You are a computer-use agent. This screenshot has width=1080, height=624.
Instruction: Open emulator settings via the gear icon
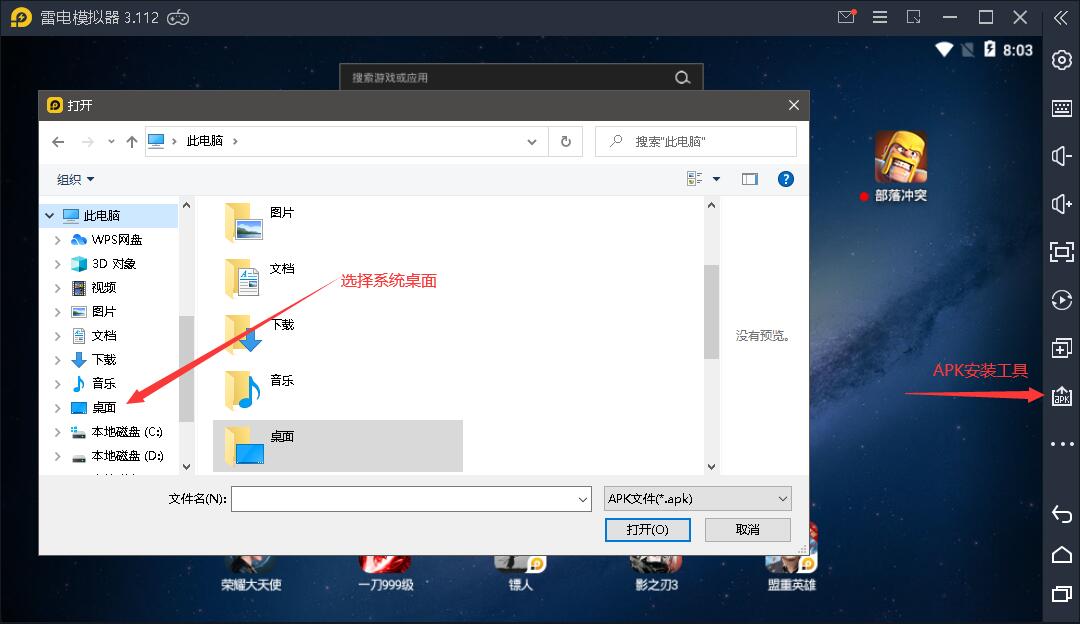click(x=1061, y=60)
